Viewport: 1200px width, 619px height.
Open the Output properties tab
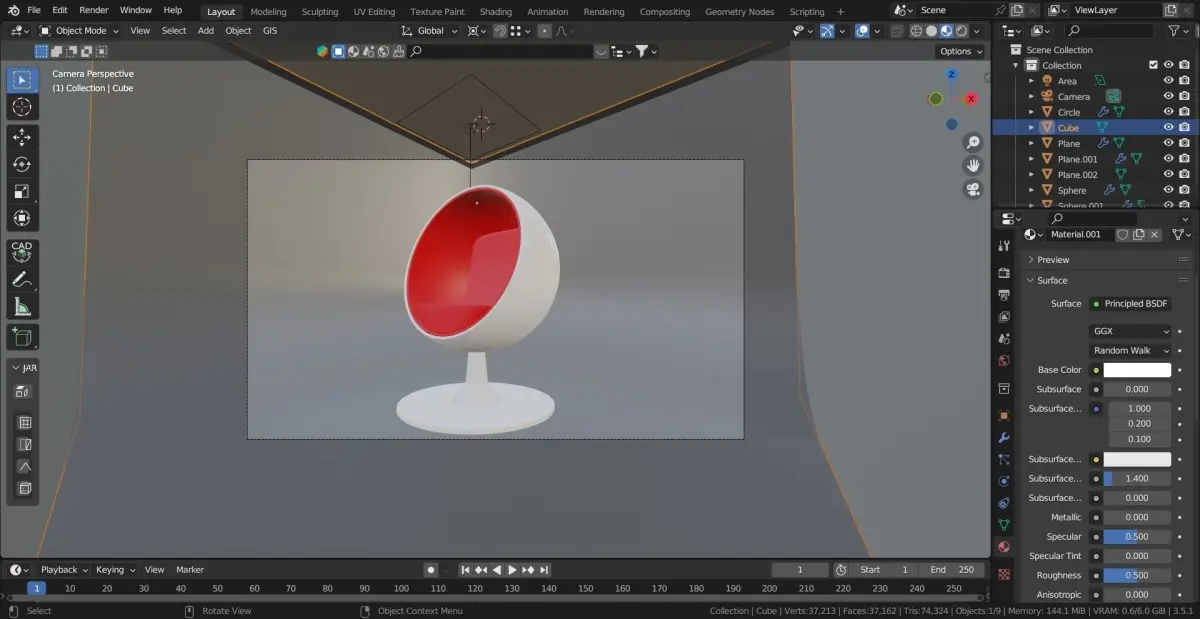[1004, 295]
